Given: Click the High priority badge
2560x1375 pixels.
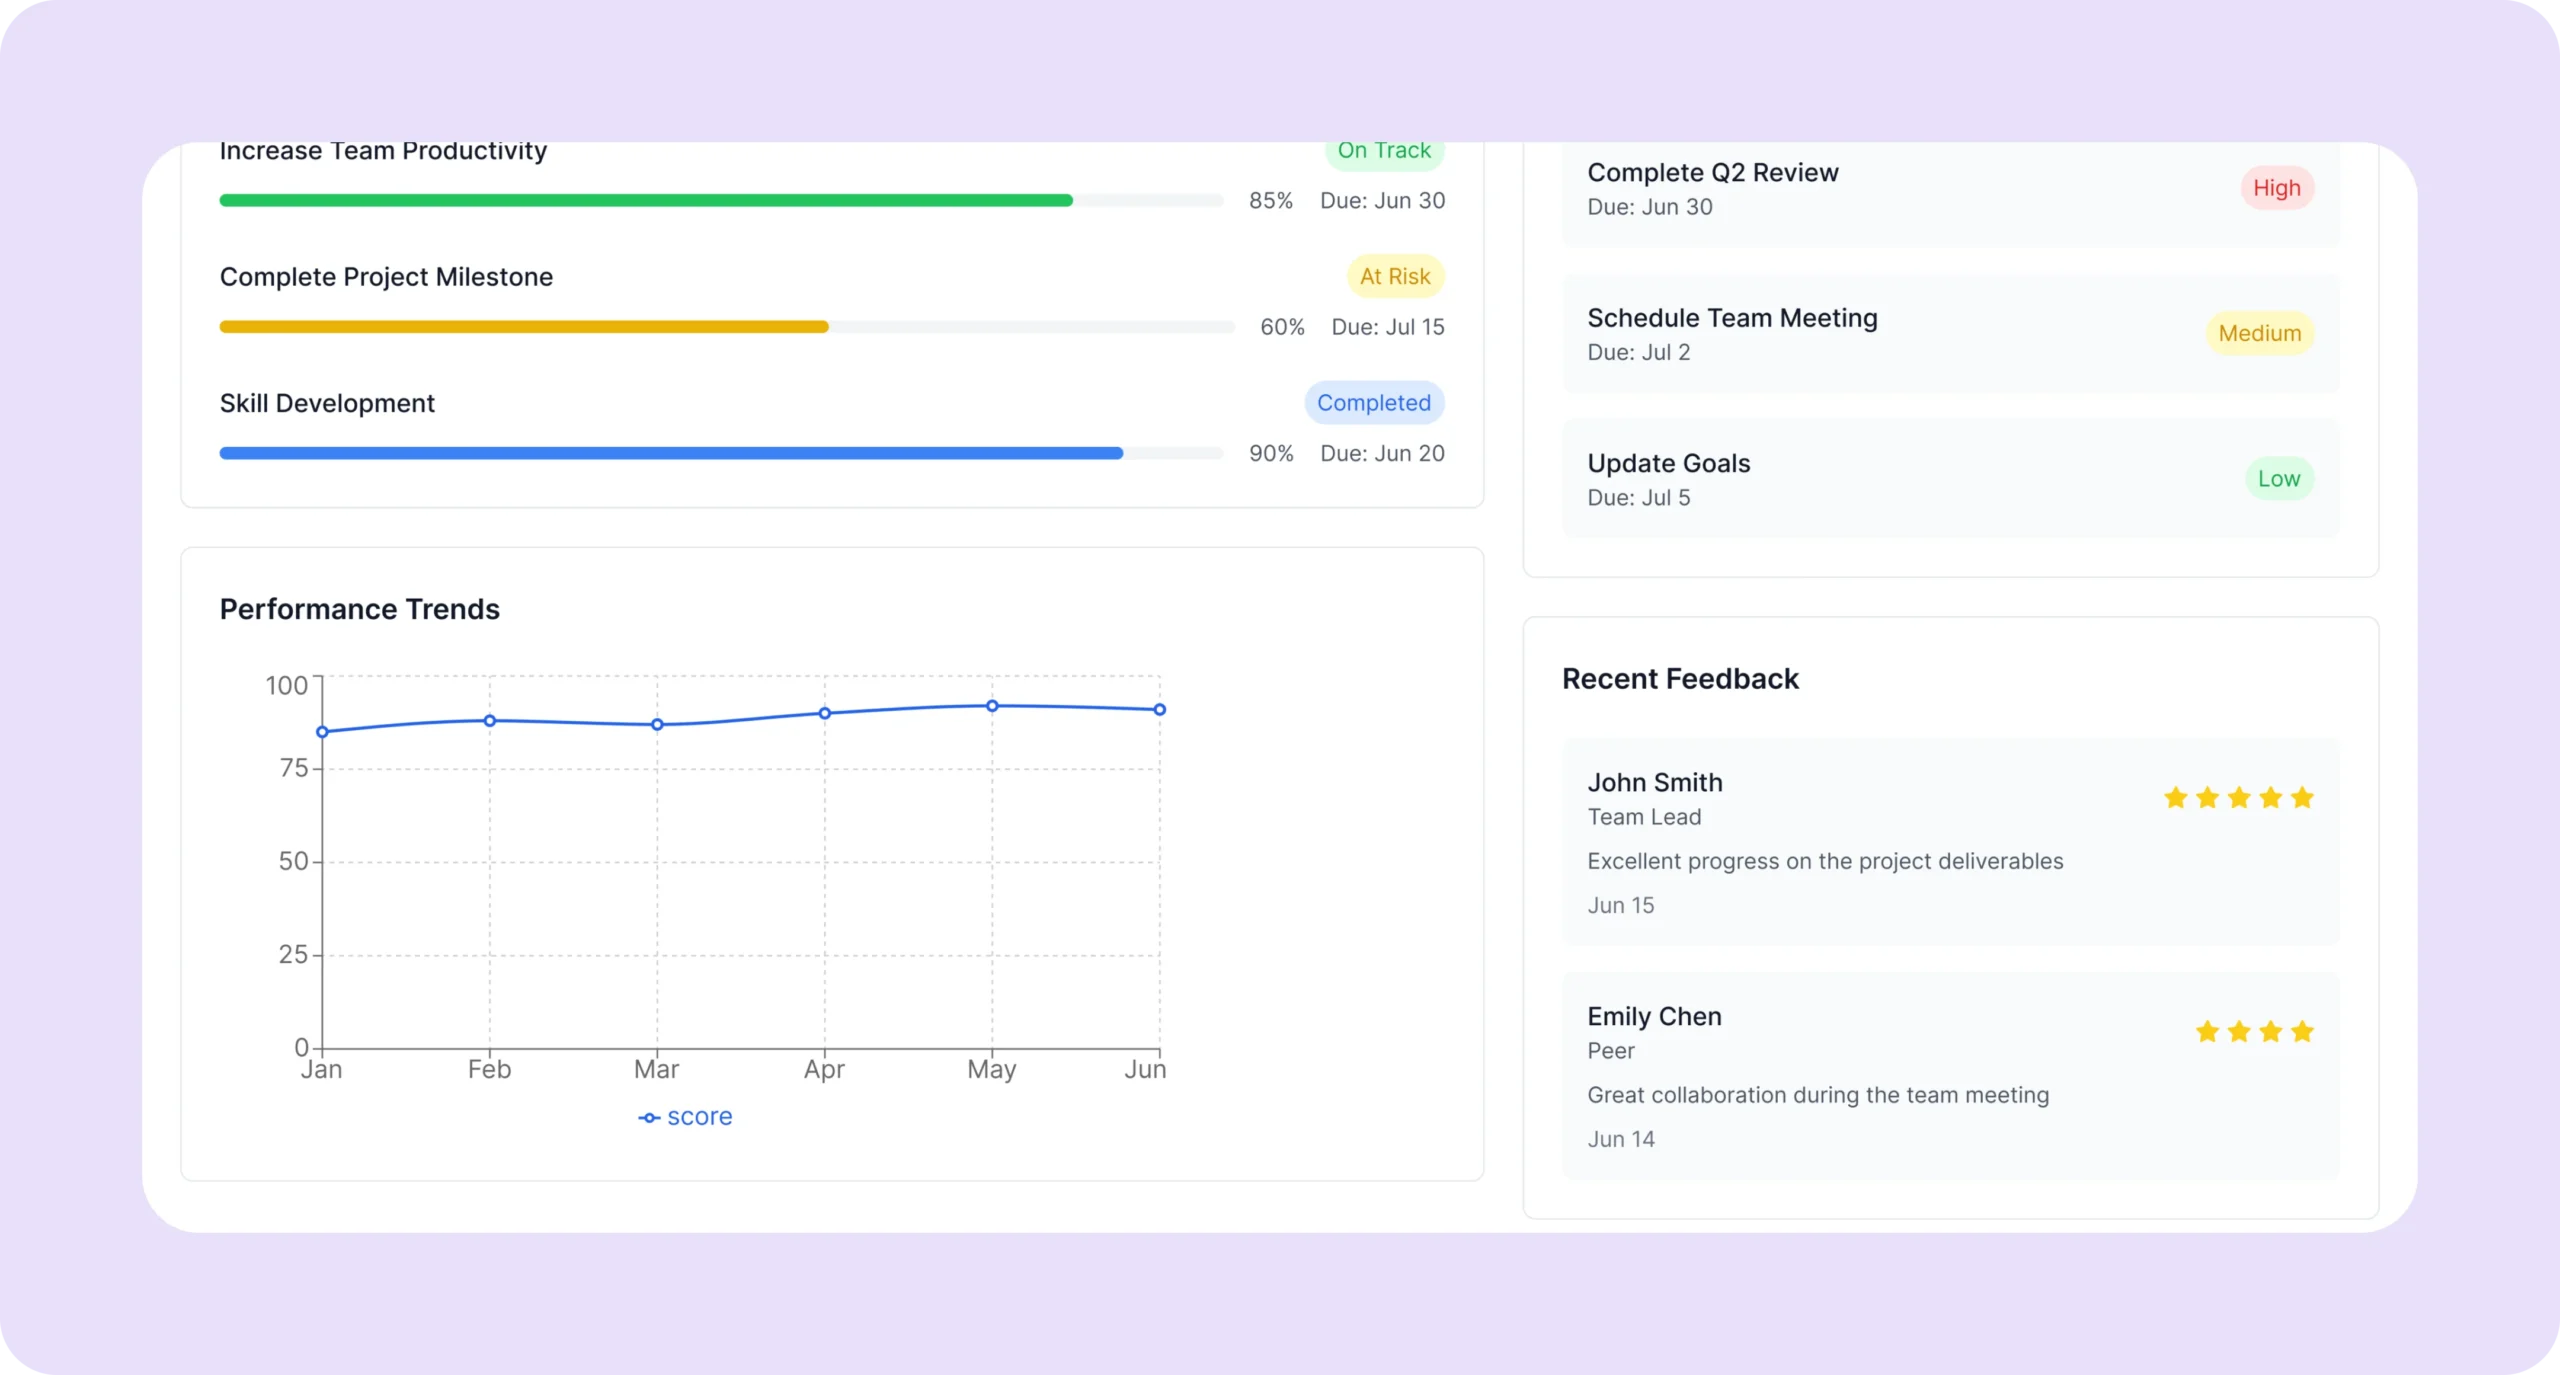Looking at the screenshot, I should click(2276, 188).
